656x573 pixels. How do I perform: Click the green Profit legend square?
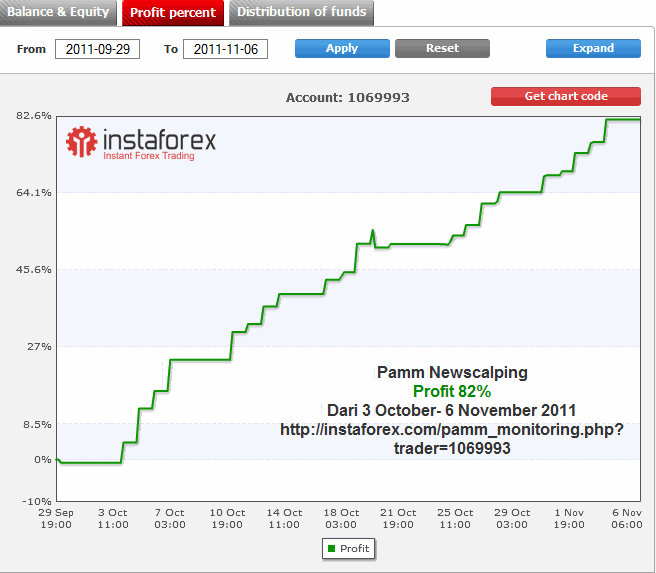pyautogui.click(x=332, y=548)
